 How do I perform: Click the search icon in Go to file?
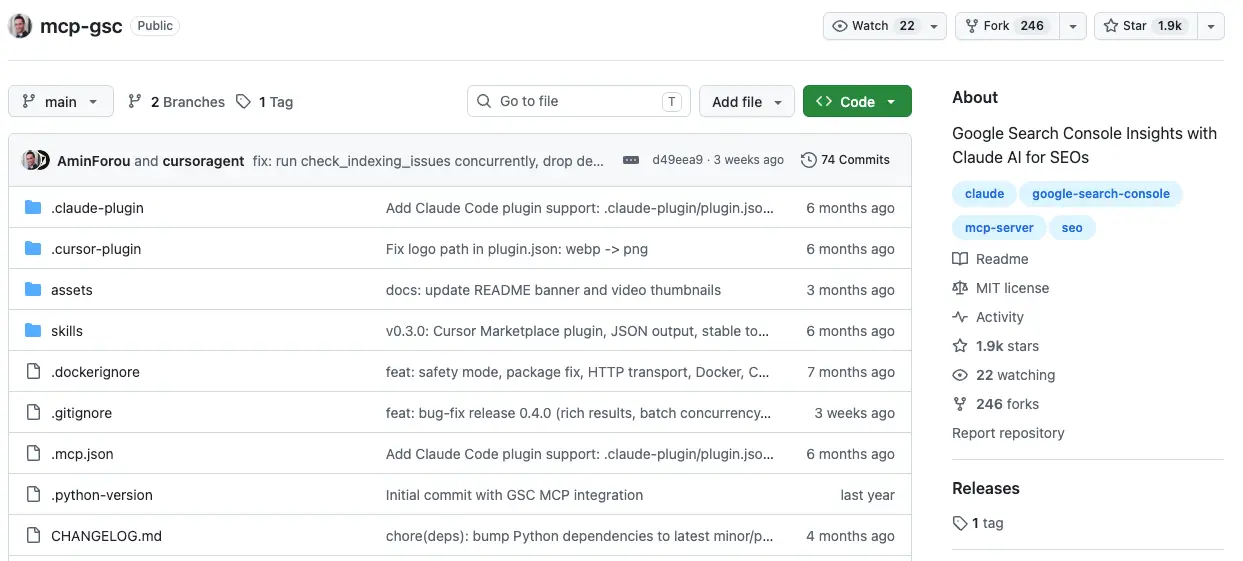[484, 101]
